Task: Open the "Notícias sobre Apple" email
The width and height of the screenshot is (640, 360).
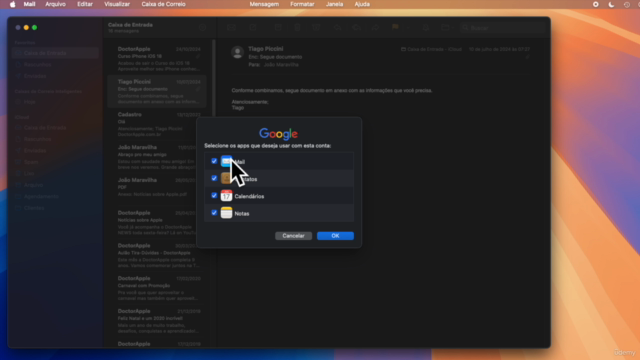Action: pos(157,222)
